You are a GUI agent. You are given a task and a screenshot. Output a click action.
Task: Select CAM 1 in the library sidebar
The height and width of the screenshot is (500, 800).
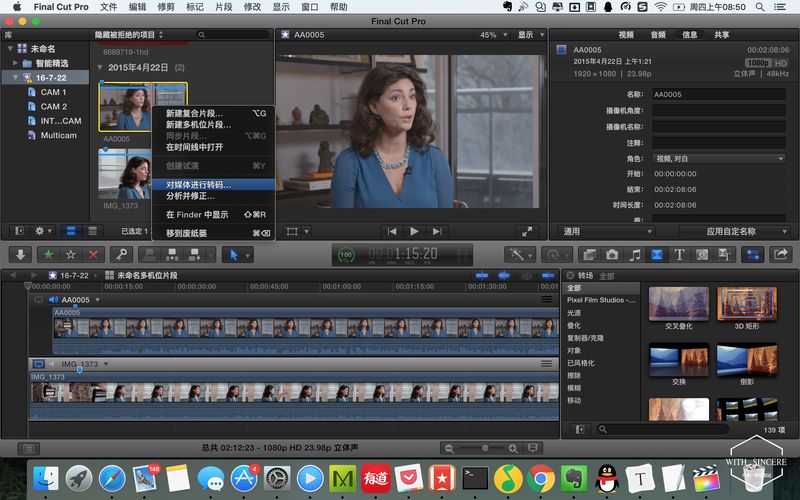click(53, 92)
